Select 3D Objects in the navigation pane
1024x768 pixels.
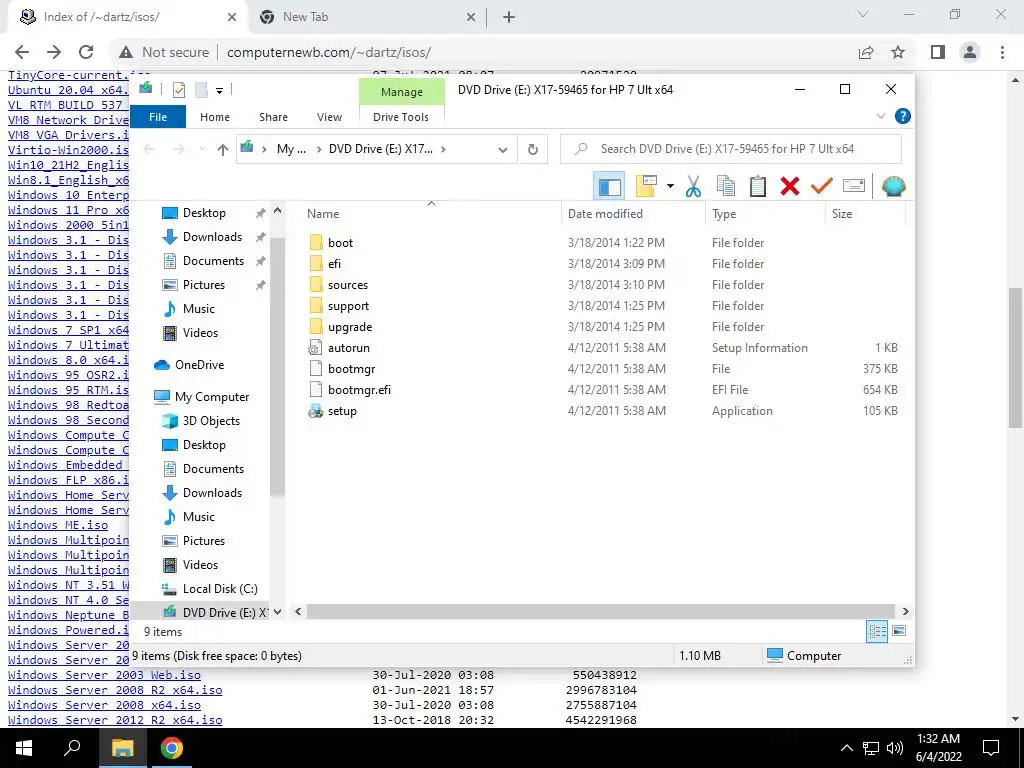211,421
